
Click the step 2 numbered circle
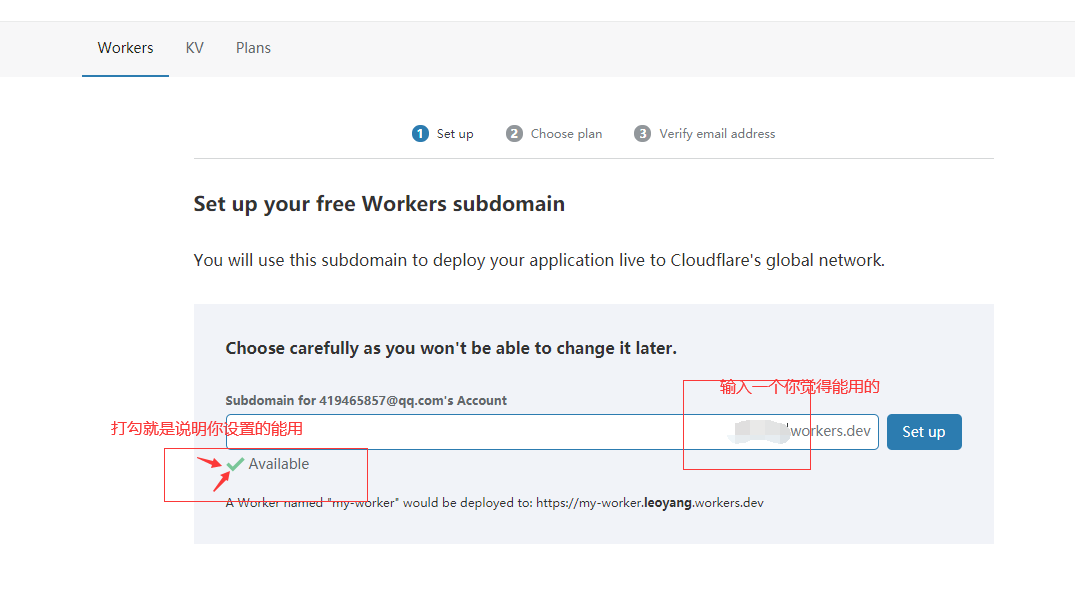coord(514,134)
